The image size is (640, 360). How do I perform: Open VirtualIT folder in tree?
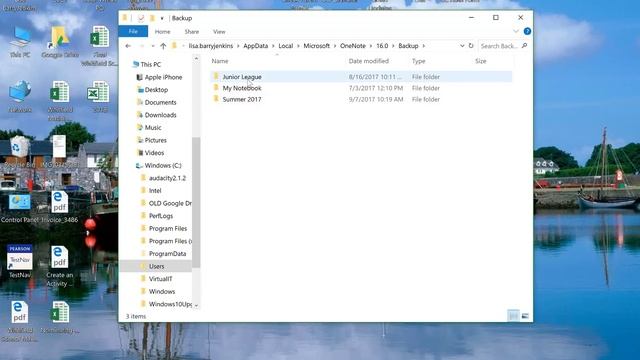tap(160, 279)
